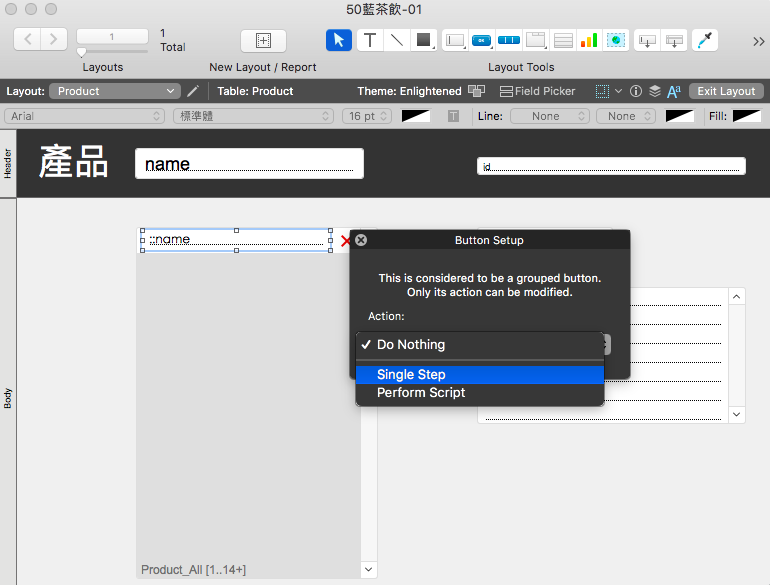Select the Chart tool

(589, 40)
